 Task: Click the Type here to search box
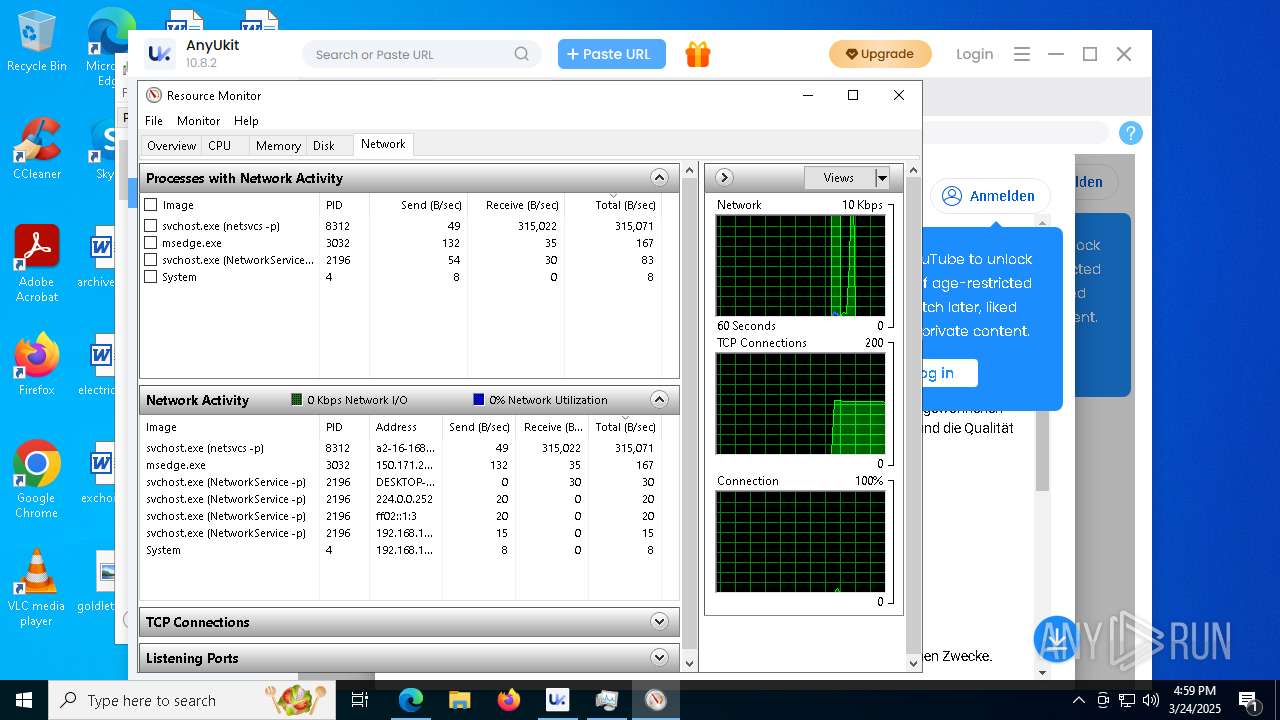(192, 700)
